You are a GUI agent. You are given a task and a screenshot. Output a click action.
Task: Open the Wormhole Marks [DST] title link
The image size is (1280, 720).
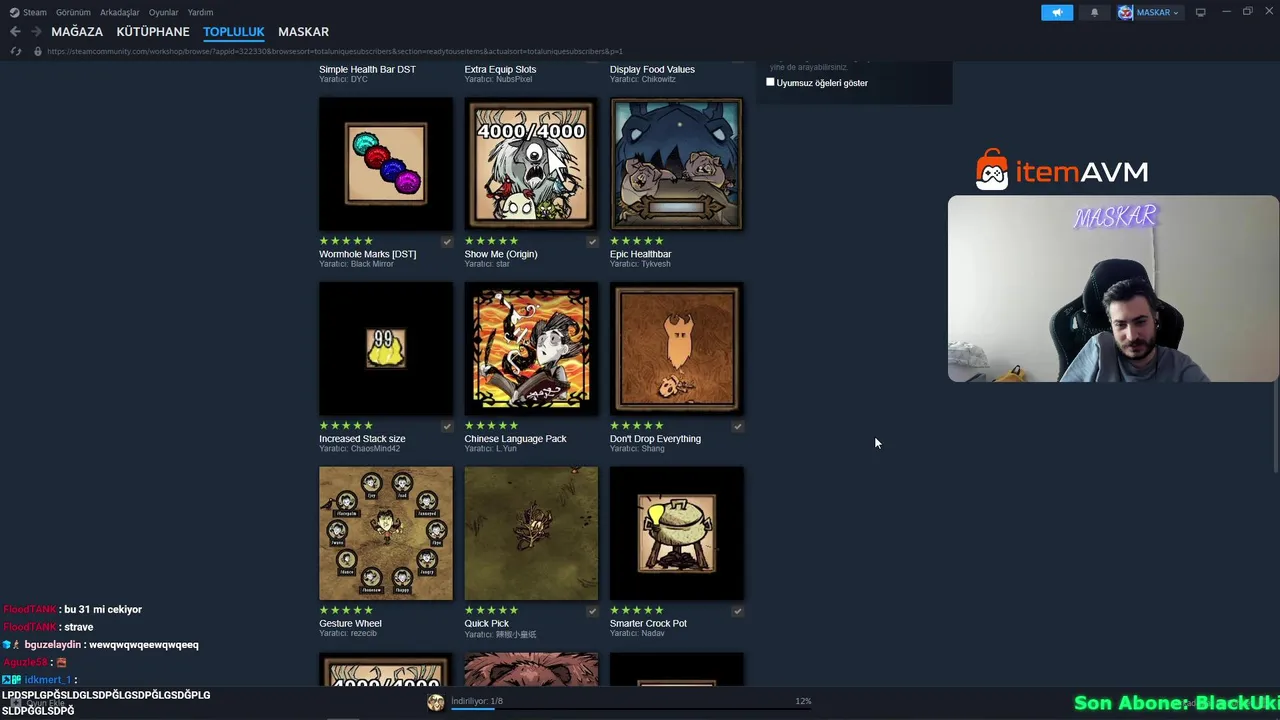pos(367,254)
